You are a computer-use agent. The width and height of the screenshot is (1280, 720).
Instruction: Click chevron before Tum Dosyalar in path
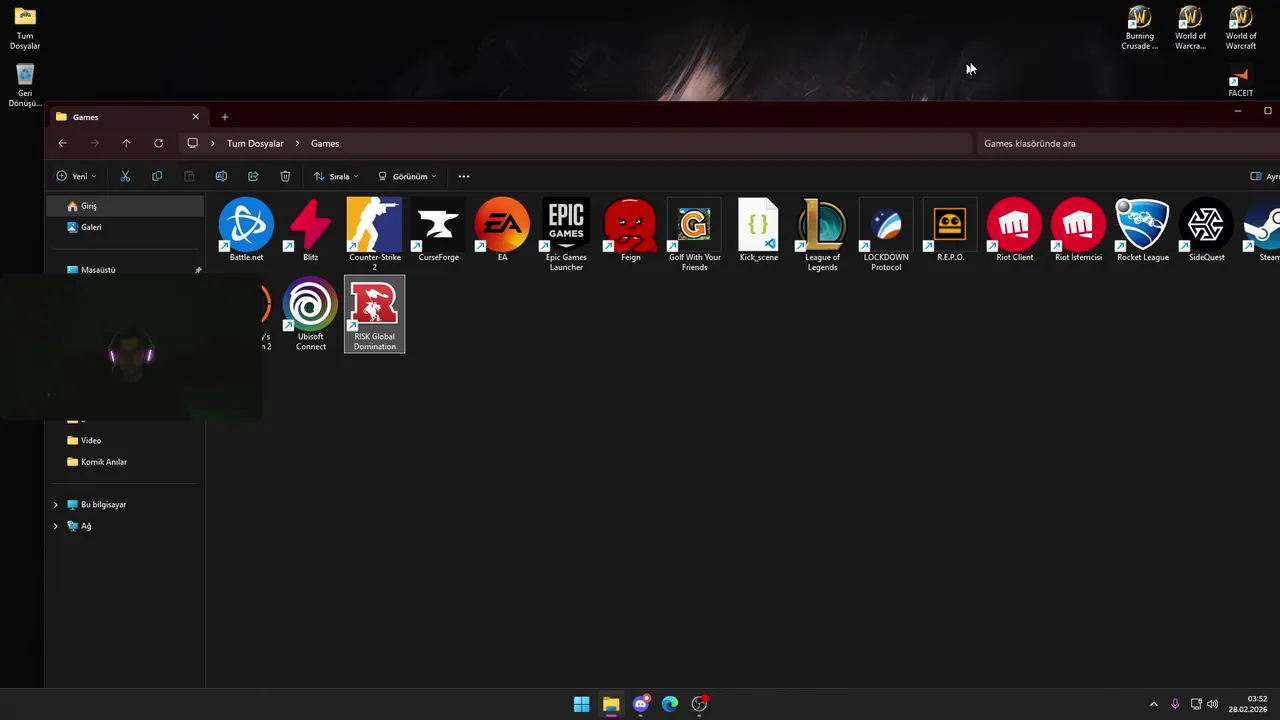pos(213,143)
